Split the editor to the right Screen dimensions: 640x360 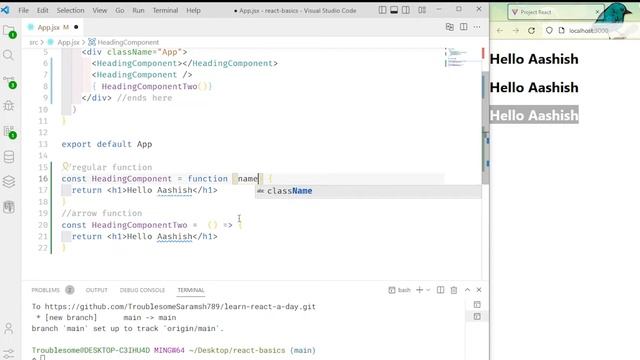(x=463, y=27)
